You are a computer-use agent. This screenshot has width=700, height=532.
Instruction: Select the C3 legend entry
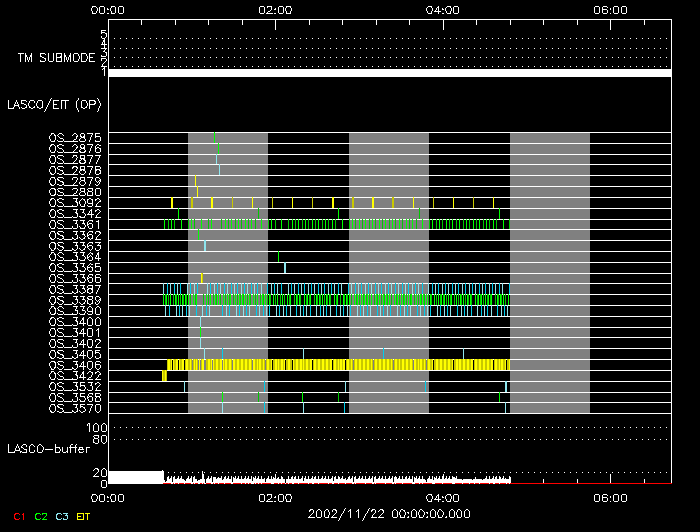coord(64,515)
